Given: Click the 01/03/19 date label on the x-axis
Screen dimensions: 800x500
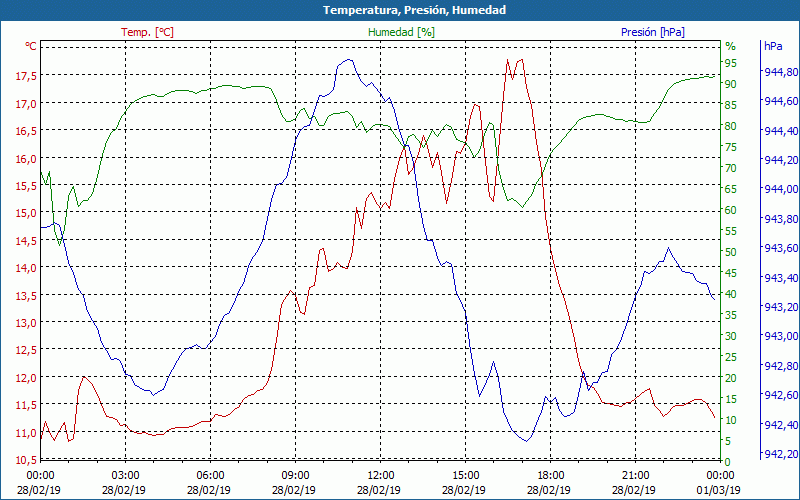Looking at the screenshot, I should [719, 490].
